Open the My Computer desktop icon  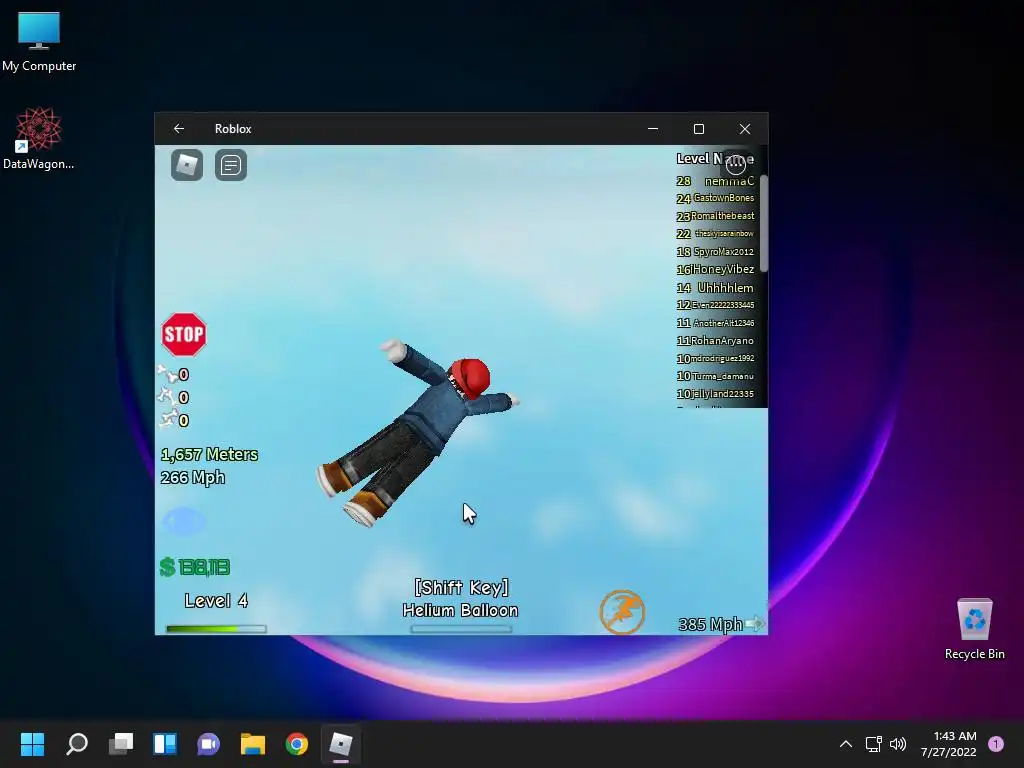point(39,40)
